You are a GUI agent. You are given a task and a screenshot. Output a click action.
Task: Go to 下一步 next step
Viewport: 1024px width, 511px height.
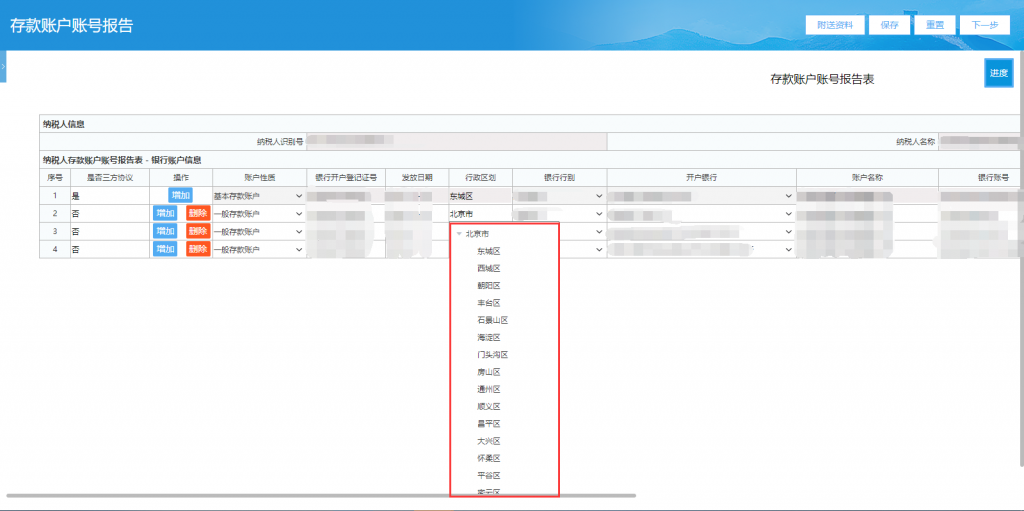click(x=984, y=25)
